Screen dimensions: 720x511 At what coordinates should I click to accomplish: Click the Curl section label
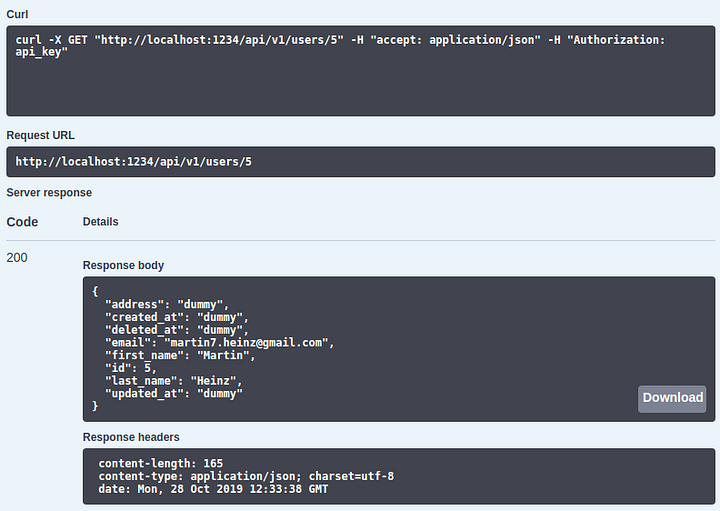click(17, 14)
